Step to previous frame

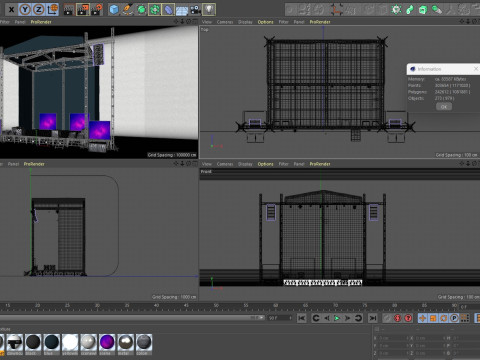tap(327, 318)
